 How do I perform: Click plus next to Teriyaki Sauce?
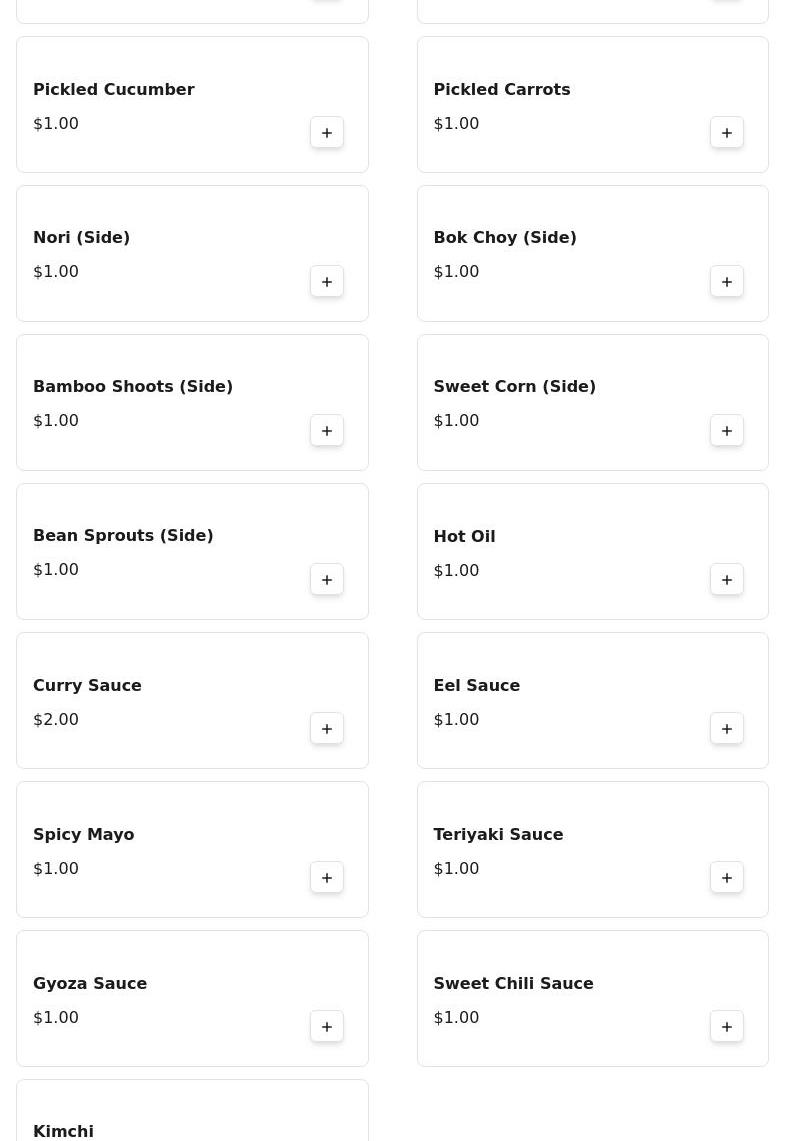[x=727, y=878]
